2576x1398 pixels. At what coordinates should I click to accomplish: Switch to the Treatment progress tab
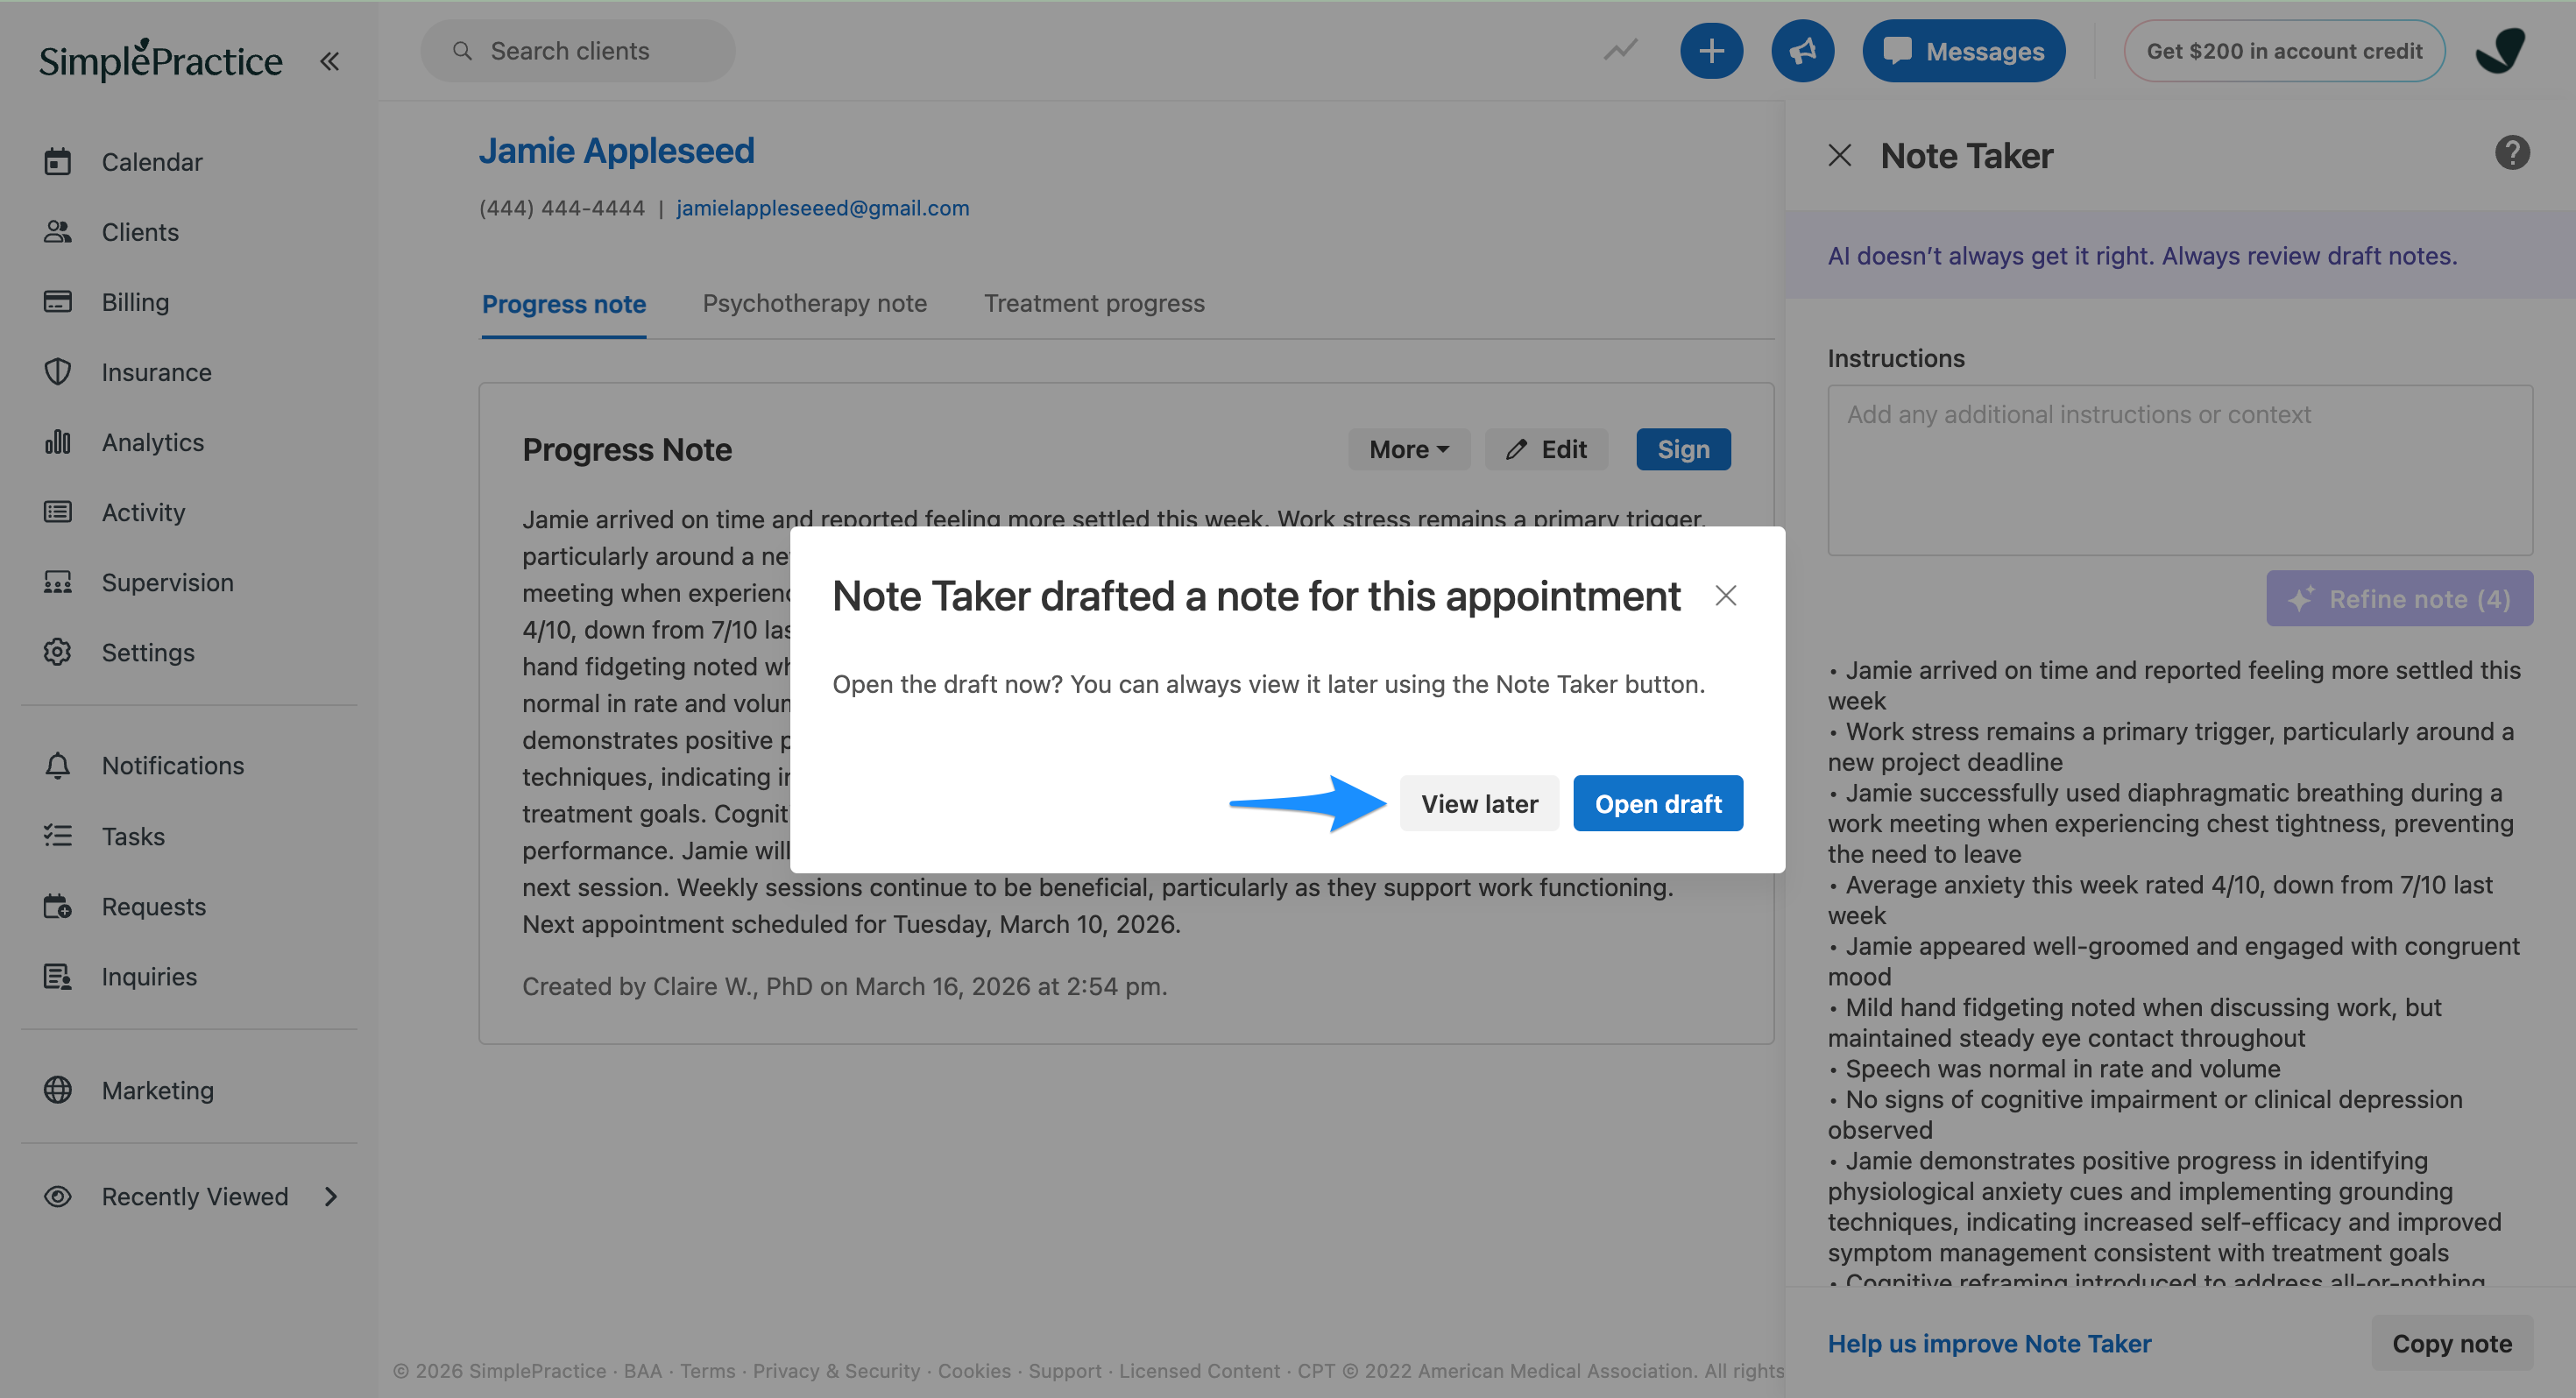point(1094,303)
